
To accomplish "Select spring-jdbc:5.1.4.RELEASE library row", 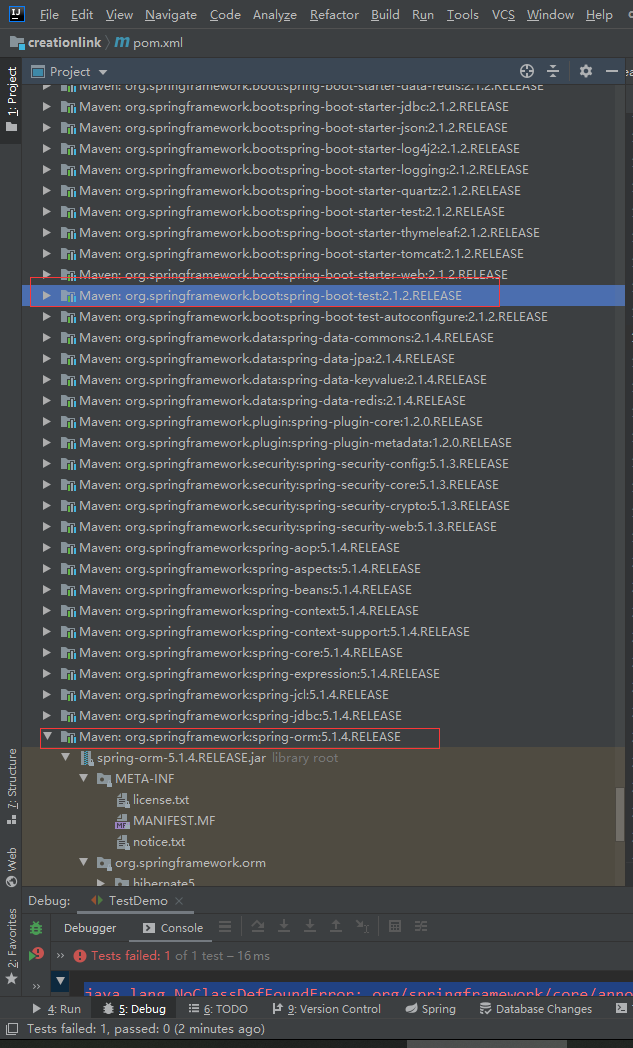I will coord(324,716).
